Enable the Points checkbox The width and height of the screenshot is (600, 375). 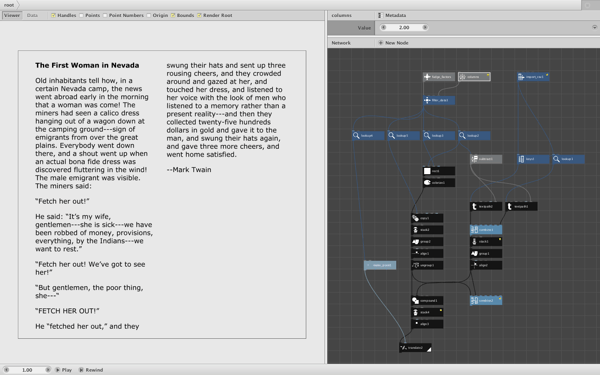pos(82,15)
